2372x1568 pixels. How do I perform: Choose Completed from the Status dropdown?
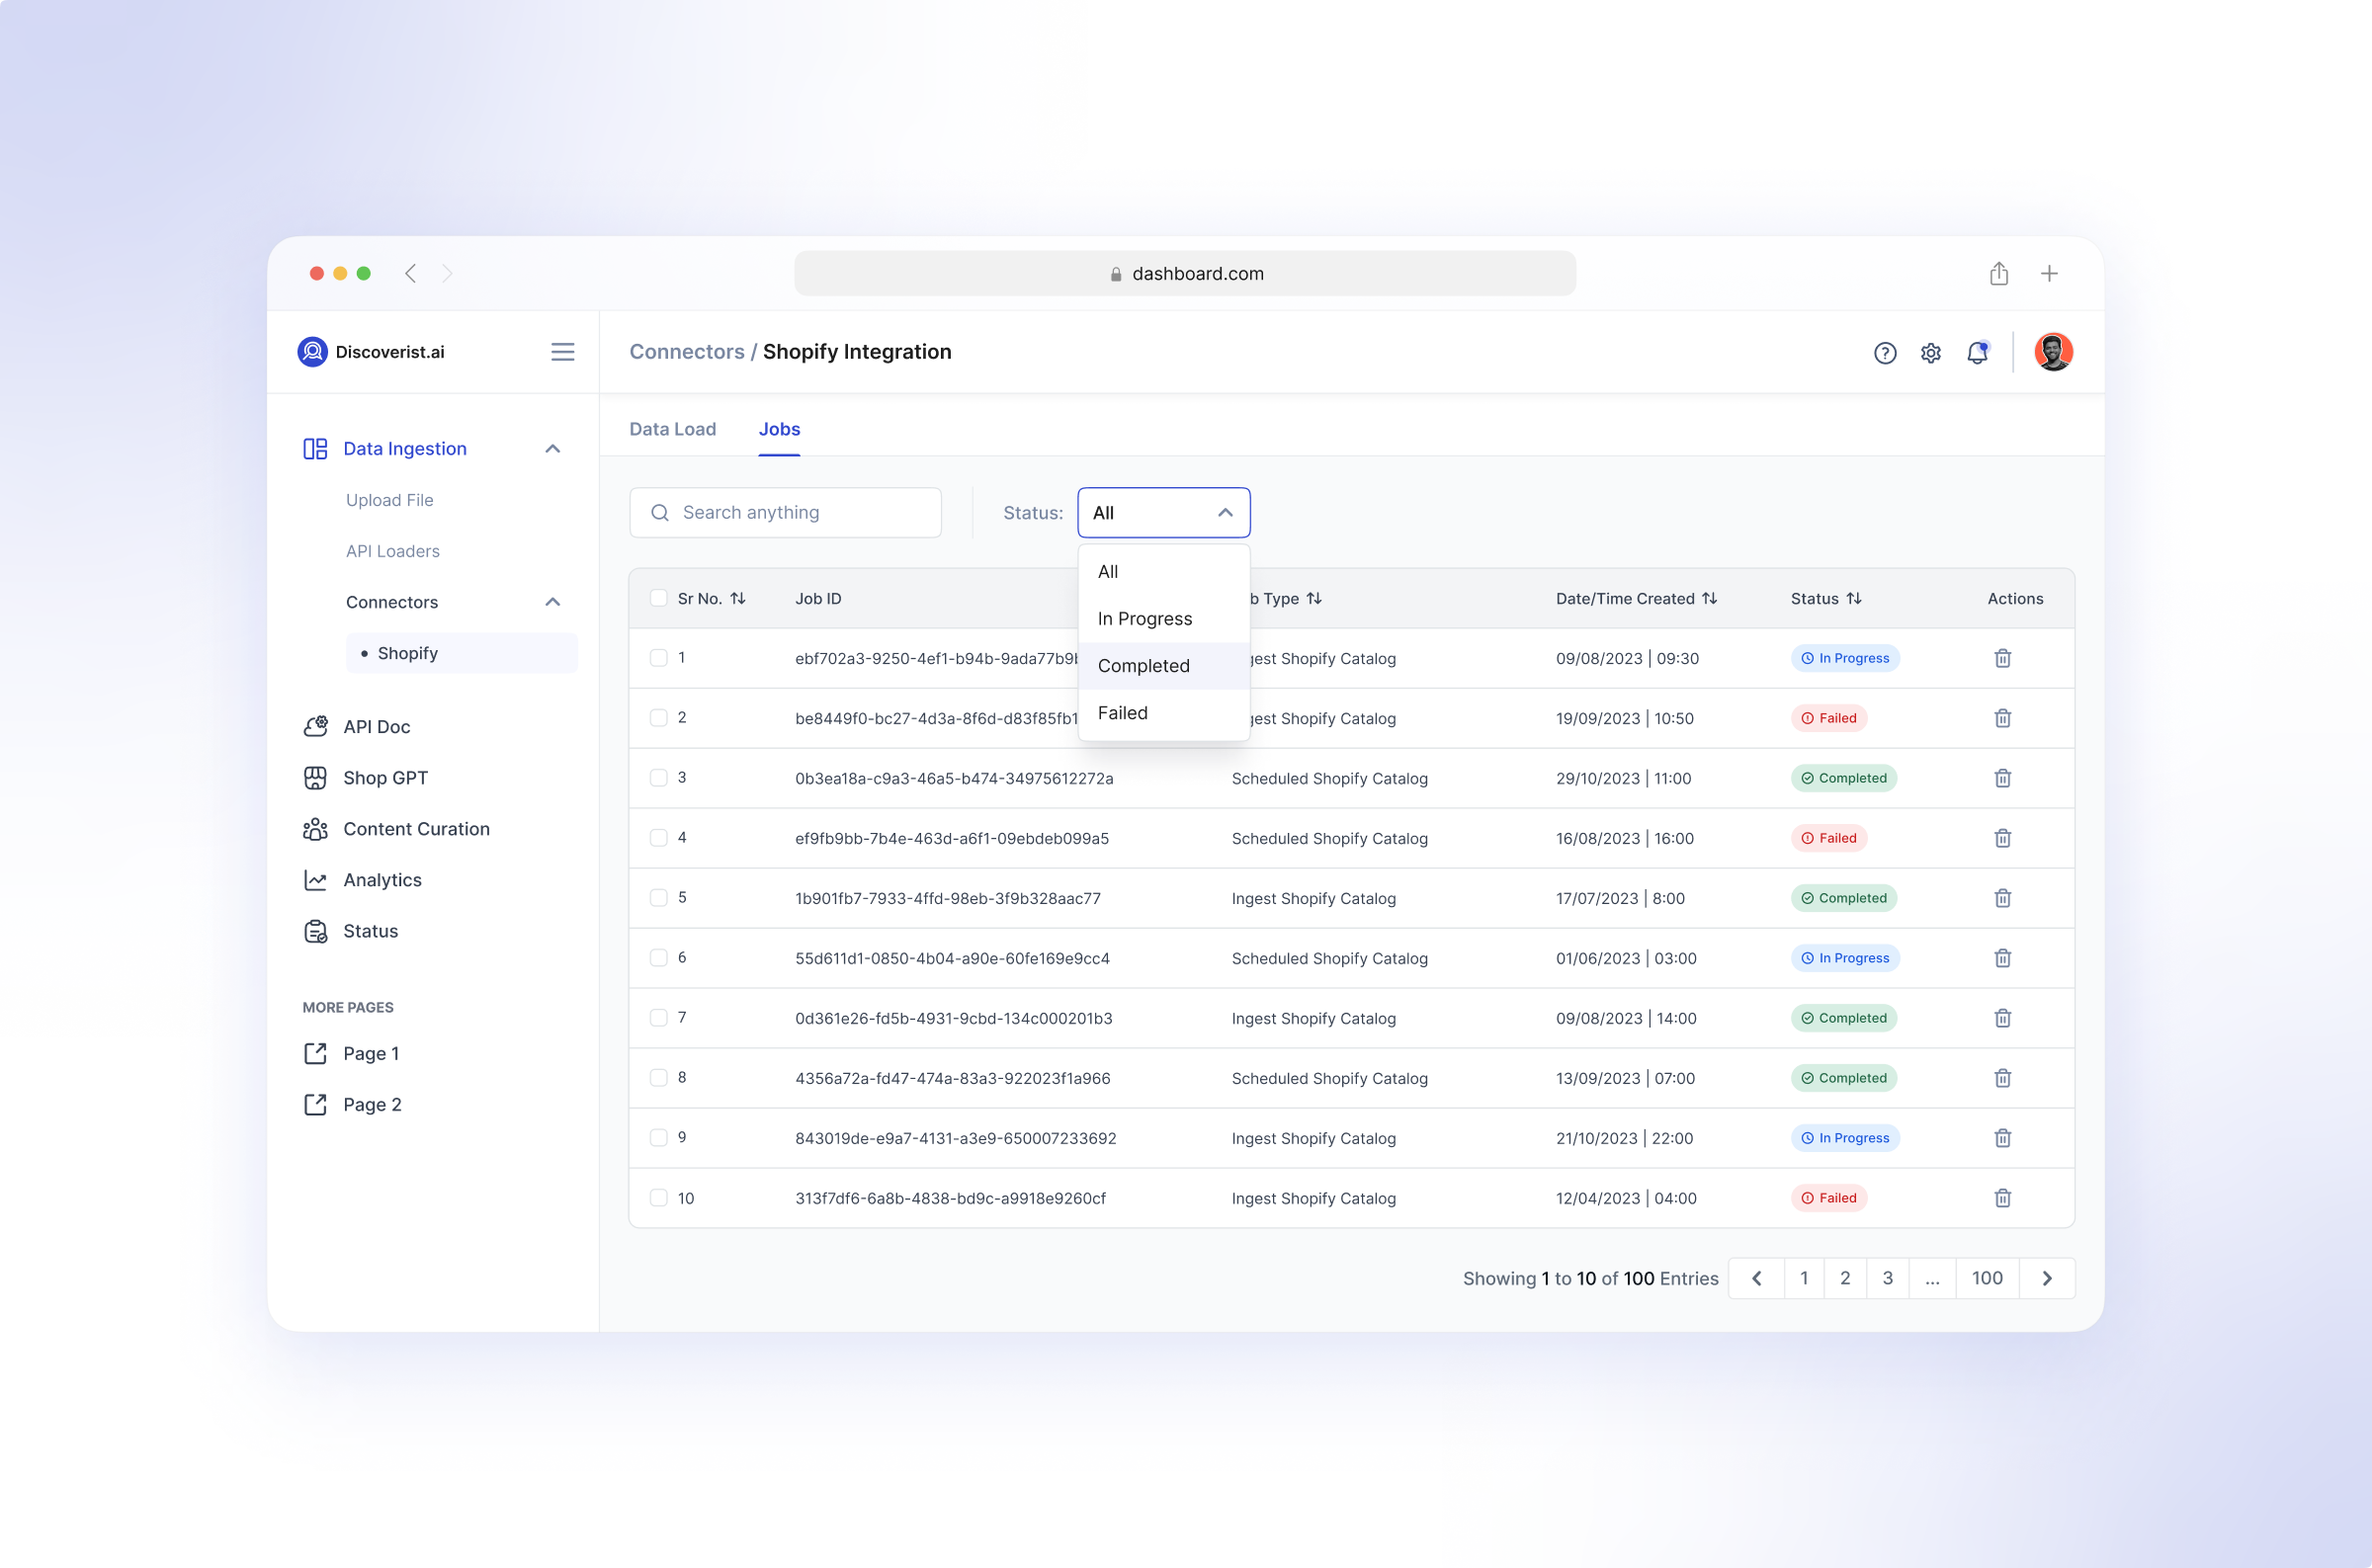[x=1143, y=665]
